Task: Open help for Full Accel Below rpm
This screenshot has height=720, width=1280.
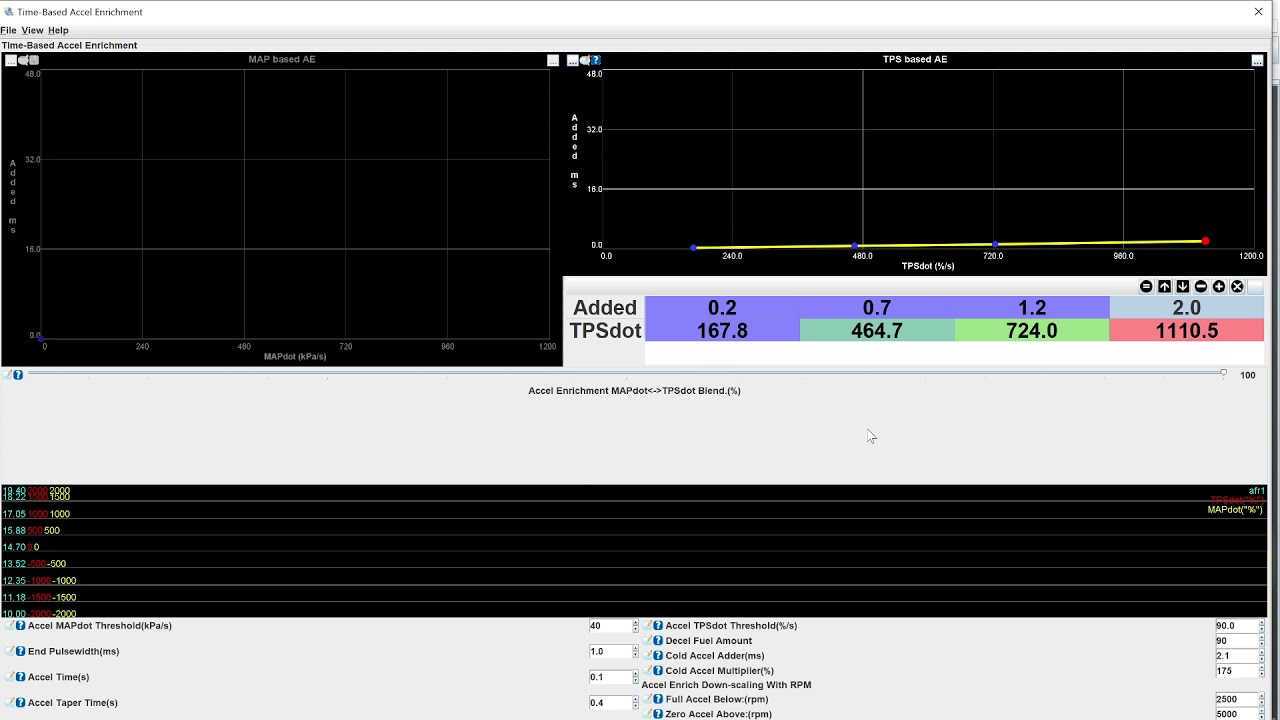Action: tap(658, 699)
